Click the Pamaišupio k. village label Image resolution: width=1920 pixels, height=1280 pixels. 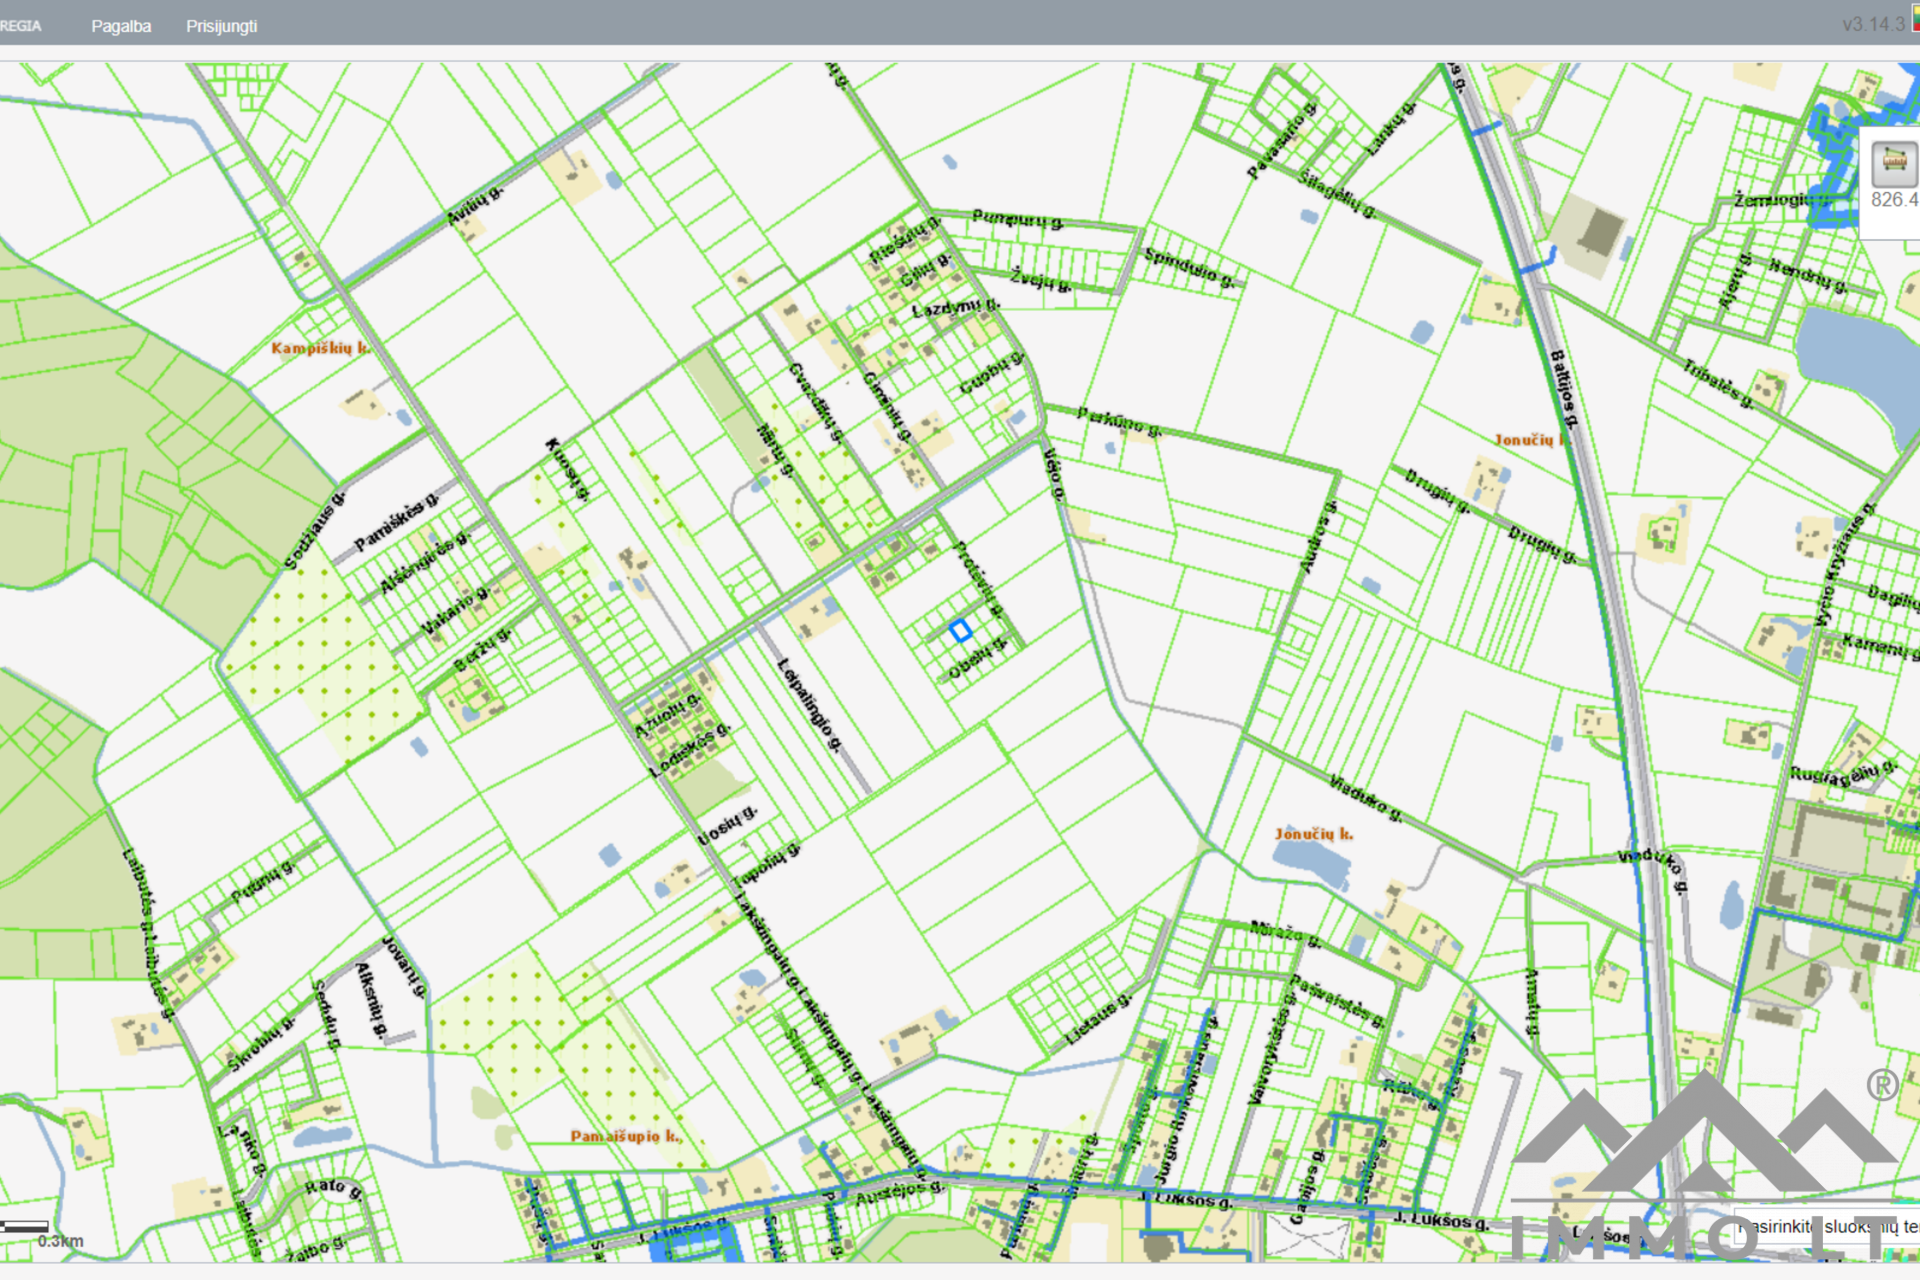[626, 1136]
